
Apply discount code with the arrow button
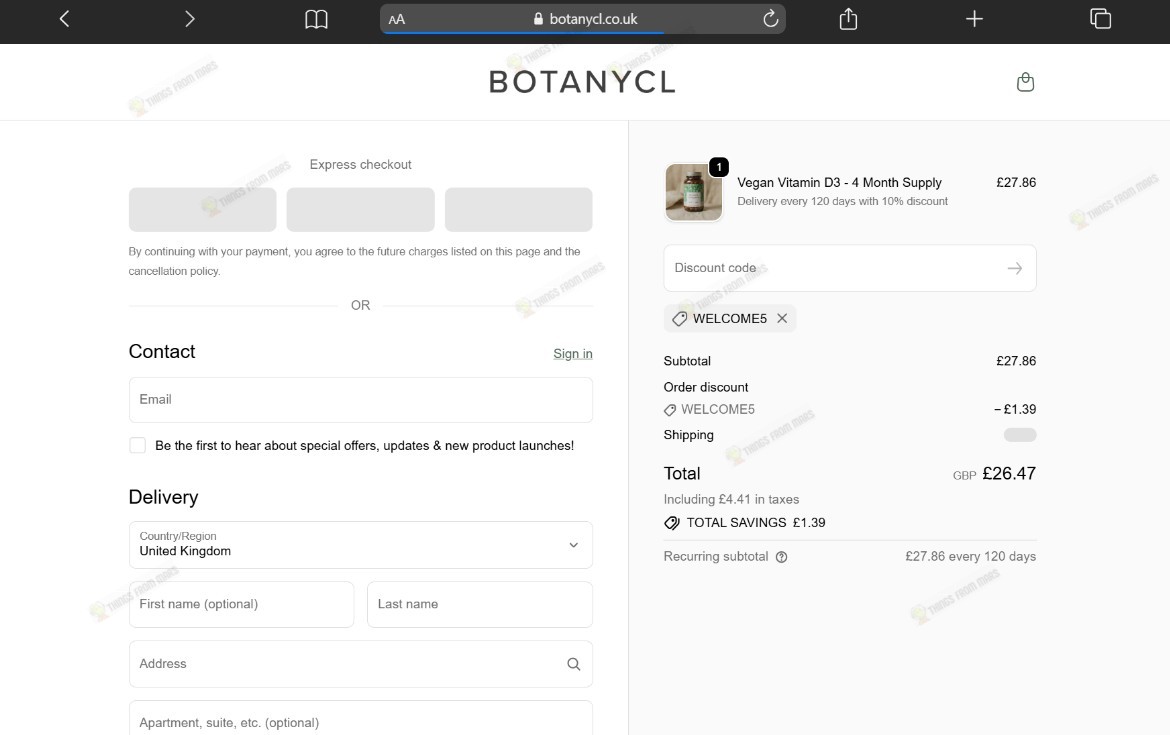coord(1014,268)
